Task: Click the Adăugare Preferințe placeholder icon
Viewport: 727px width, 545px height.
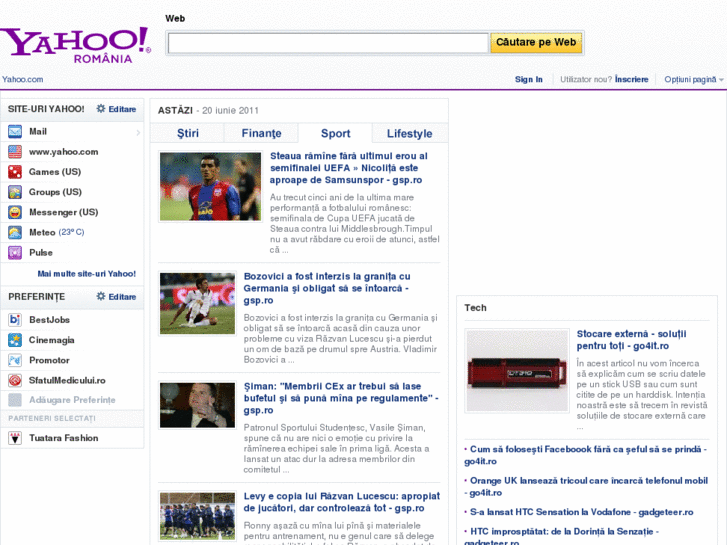Action: click(15, 400)
